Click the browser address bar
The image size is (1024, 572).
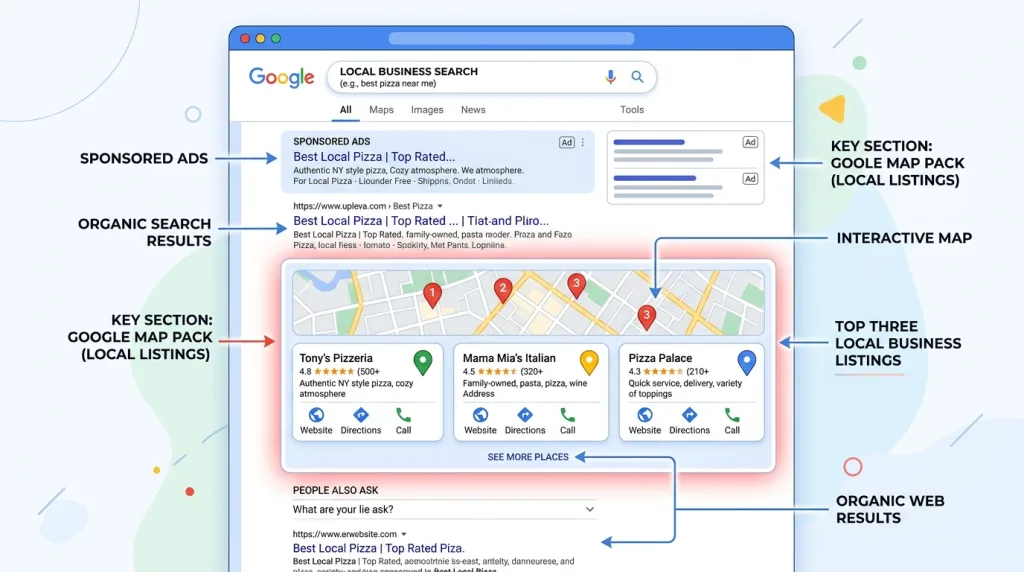click(x=511, y=39)
